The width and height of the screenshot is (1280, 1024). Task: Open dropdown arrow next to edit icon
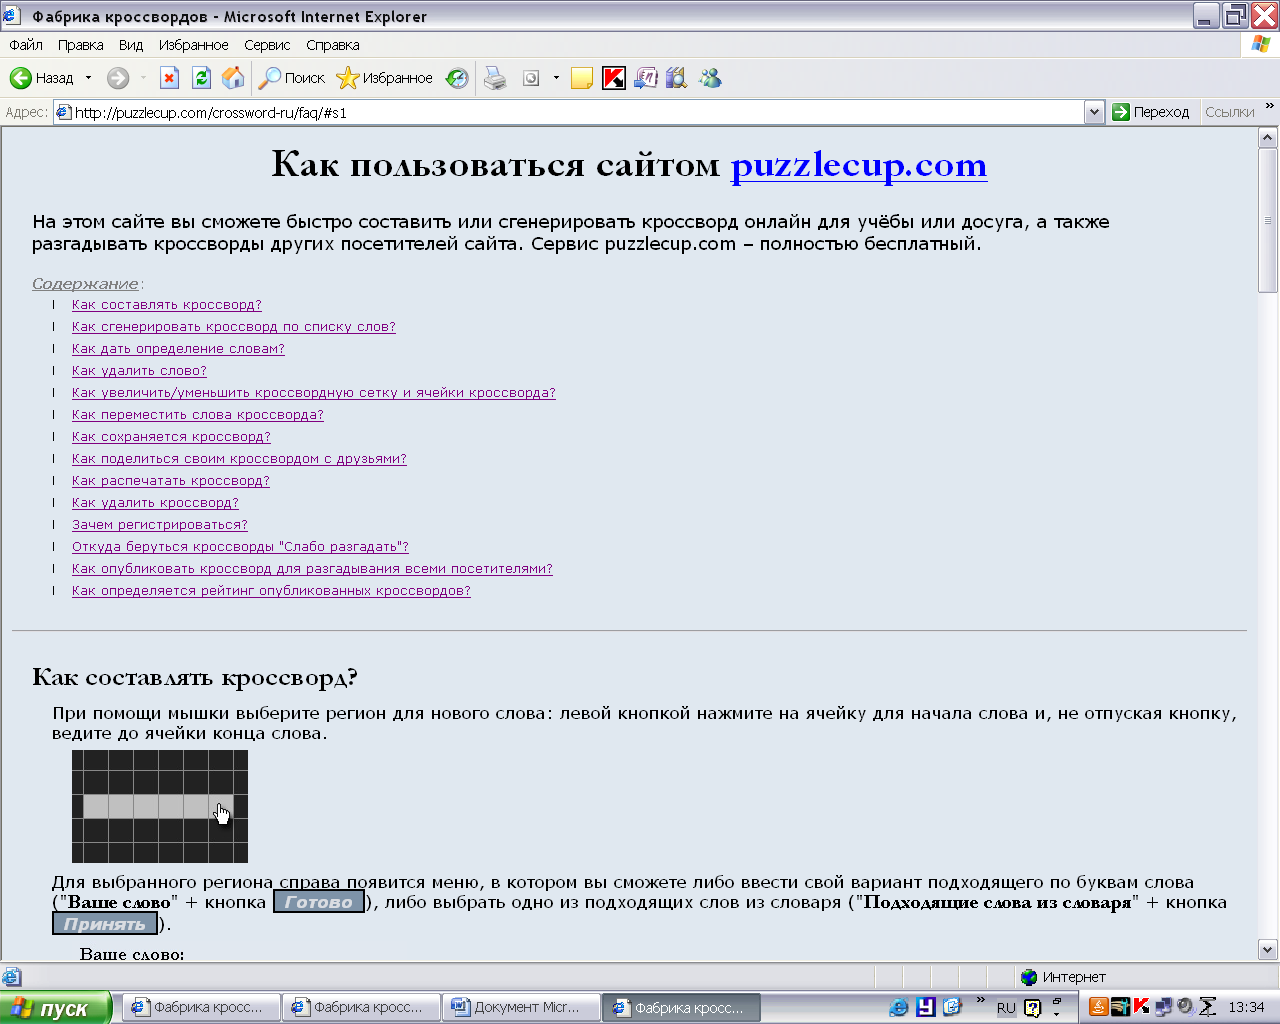coord(556,78)
